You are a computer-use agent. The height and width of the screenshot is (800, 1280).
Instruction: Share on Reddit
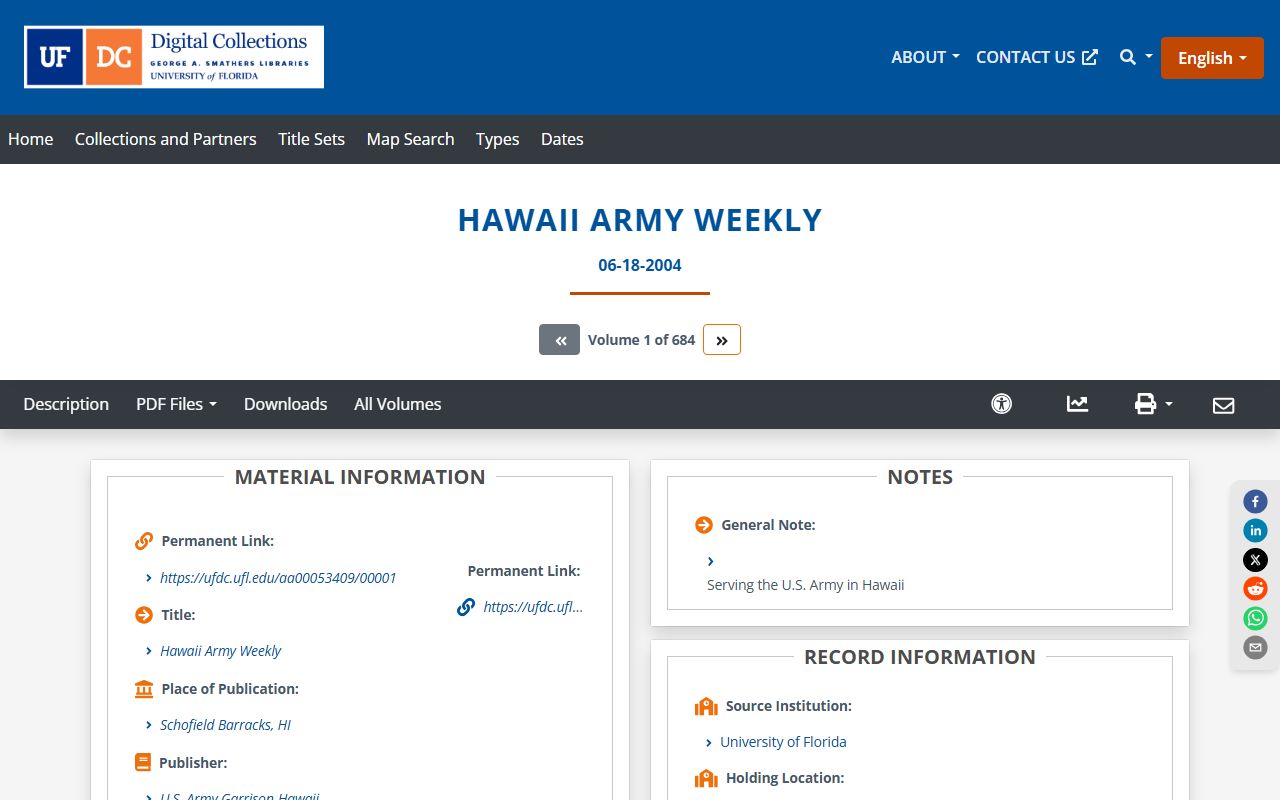tap(1255, 589)
